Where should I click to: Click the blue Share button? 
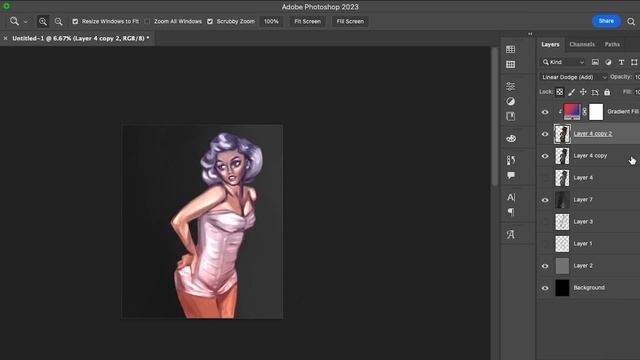606,21
